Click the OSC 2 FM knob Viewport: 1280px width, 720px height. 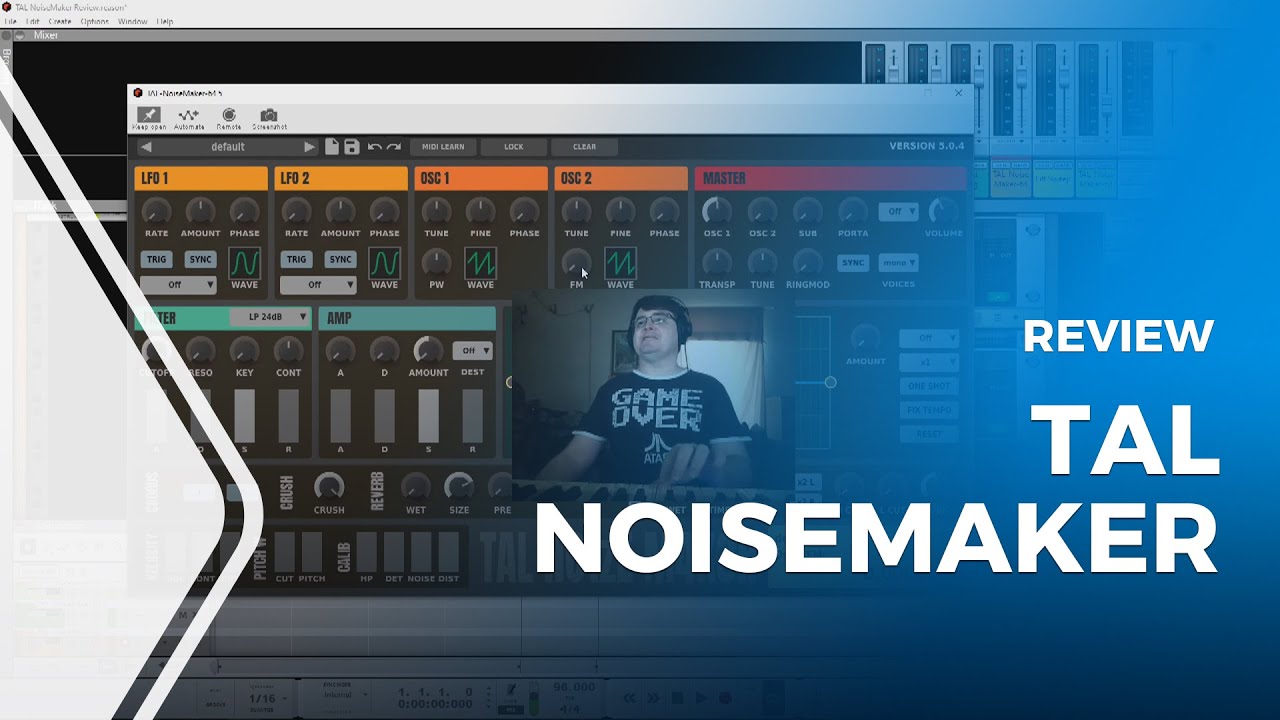point(576,263)
